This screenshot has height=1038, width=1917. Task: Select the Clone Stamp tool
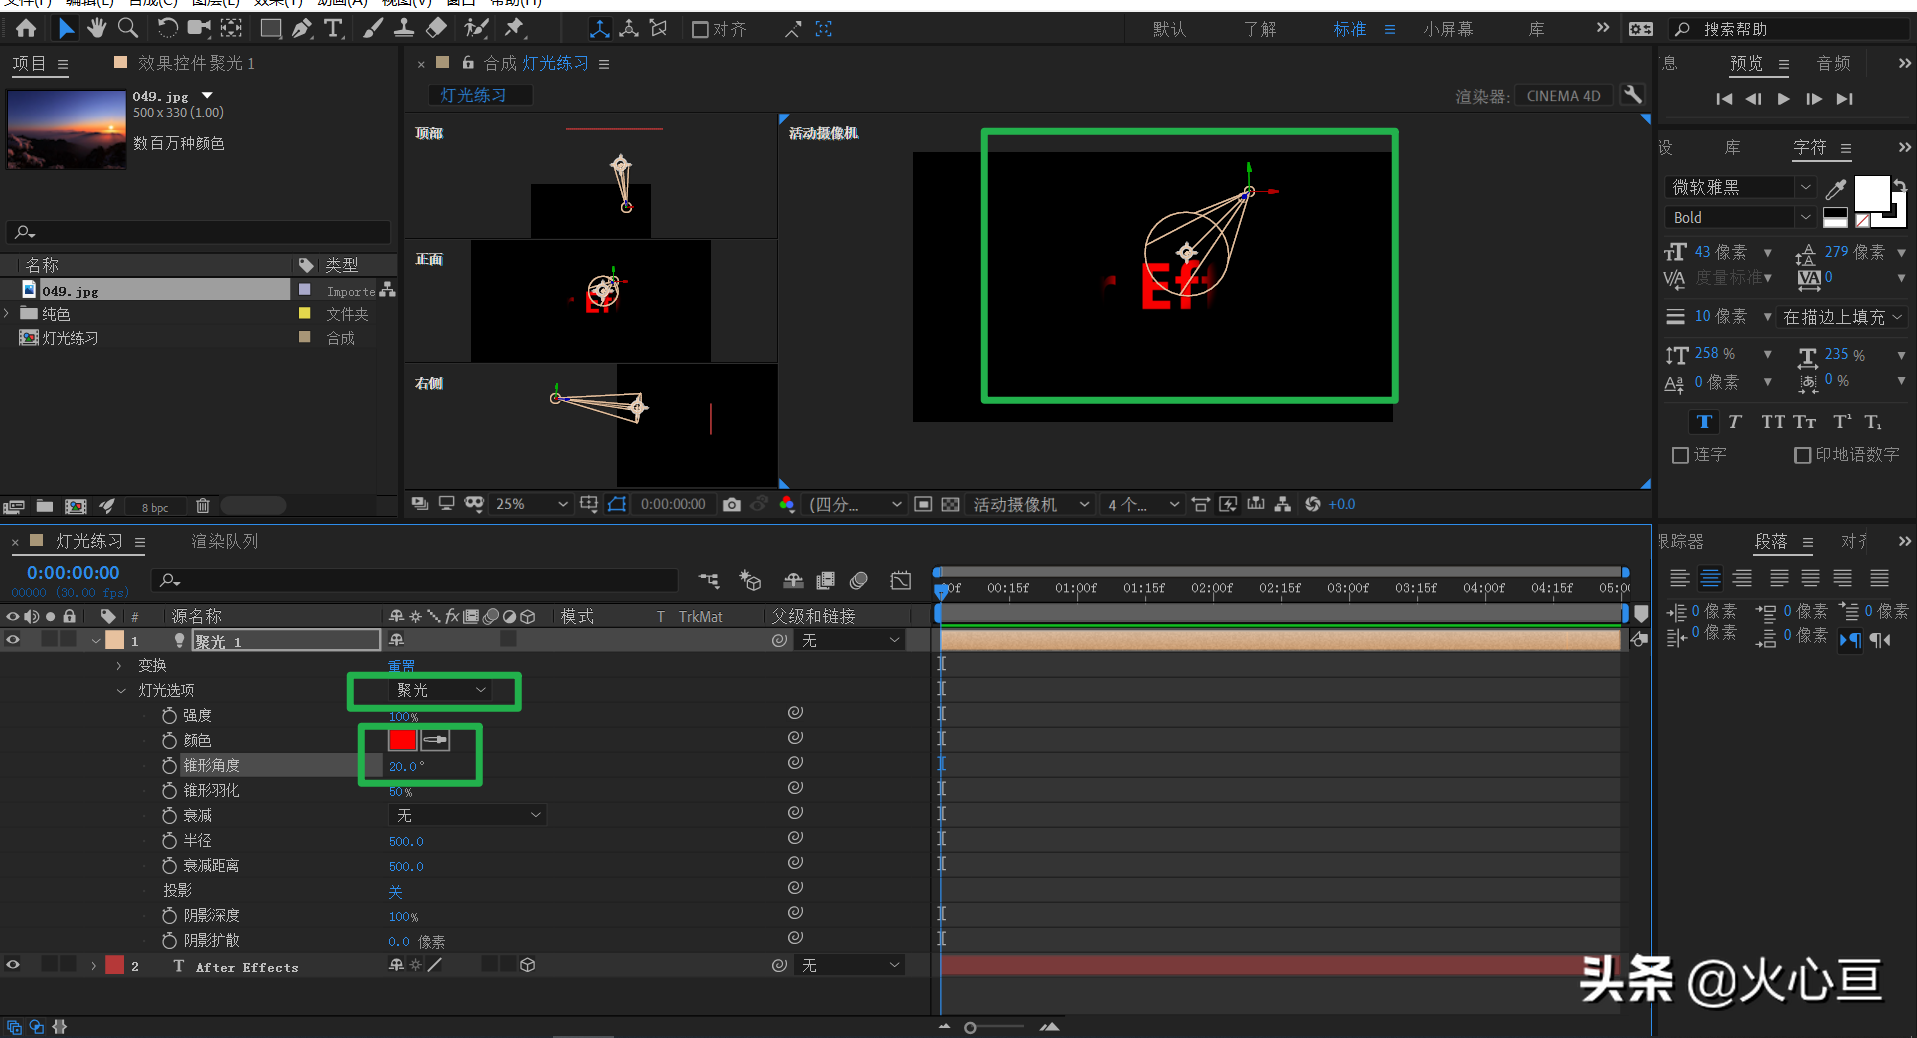point(404,28)
